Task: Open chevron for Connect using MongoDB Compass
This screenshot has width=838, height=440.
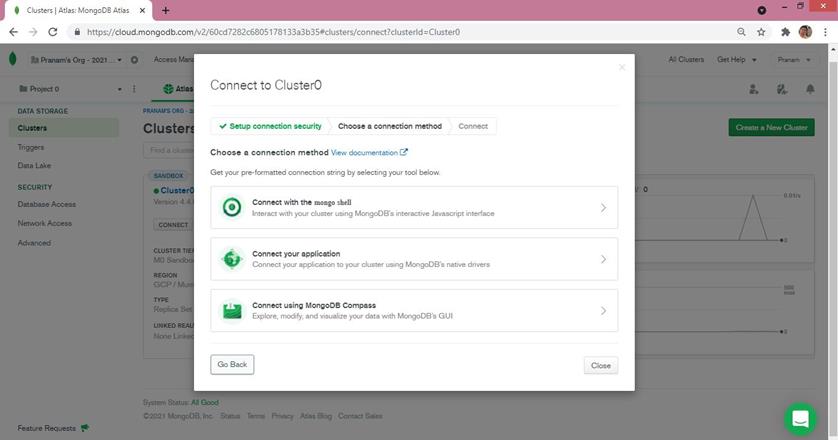Action: (x=603, y=311)
